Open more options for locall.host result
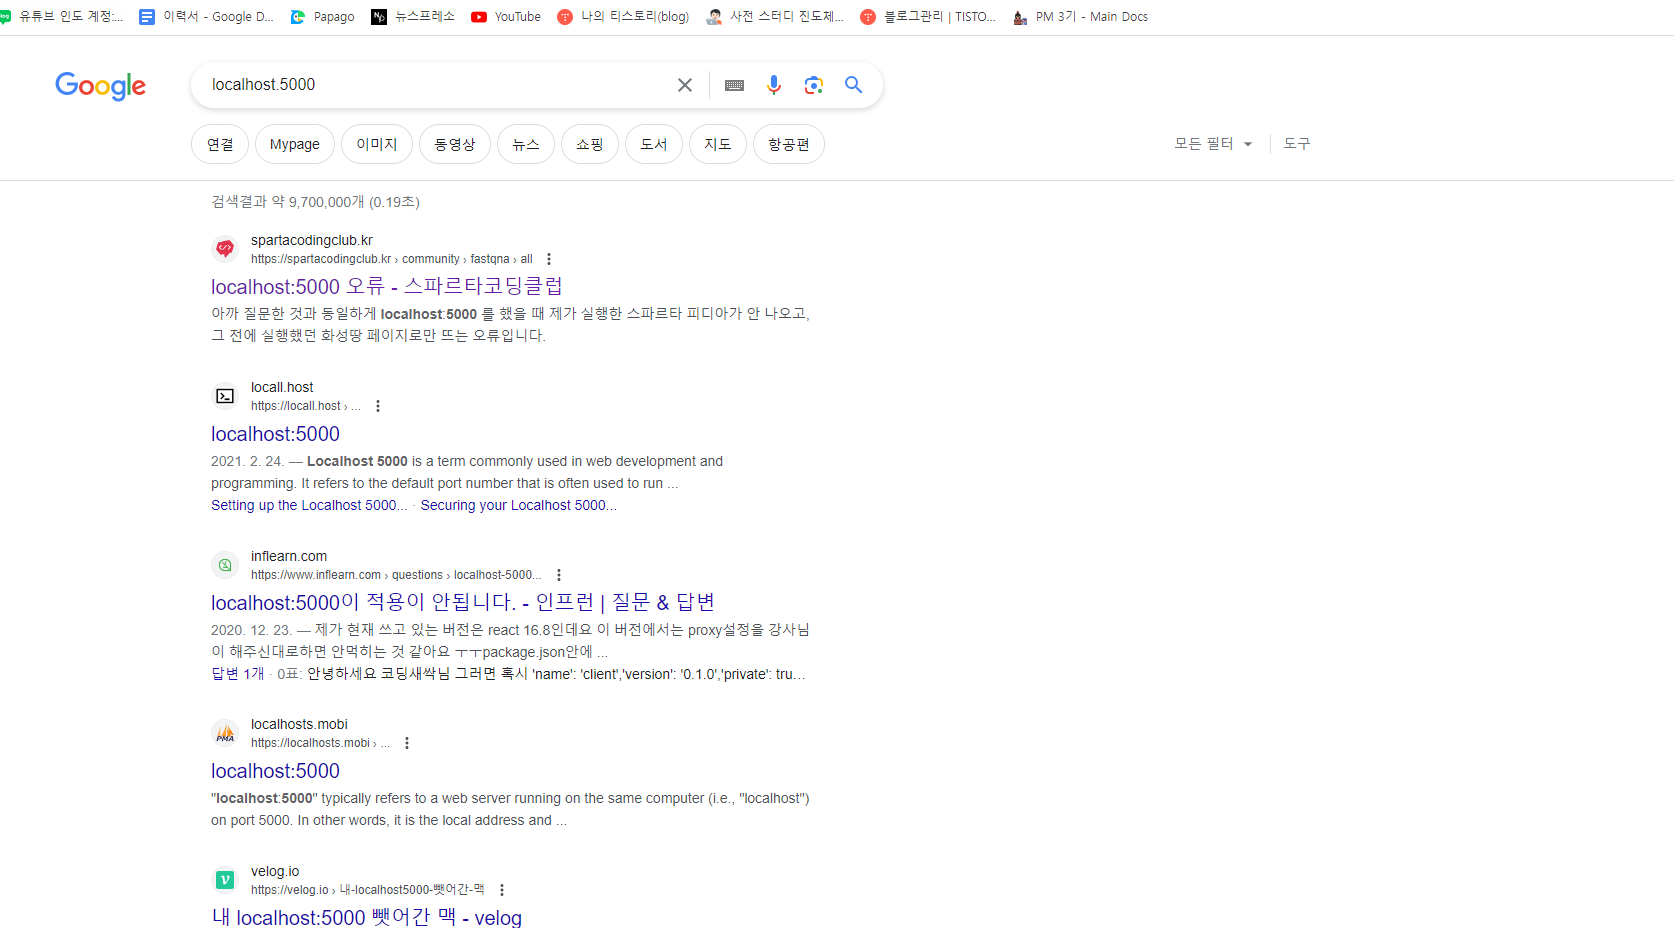1674x928 pixels. click(378, 406)
